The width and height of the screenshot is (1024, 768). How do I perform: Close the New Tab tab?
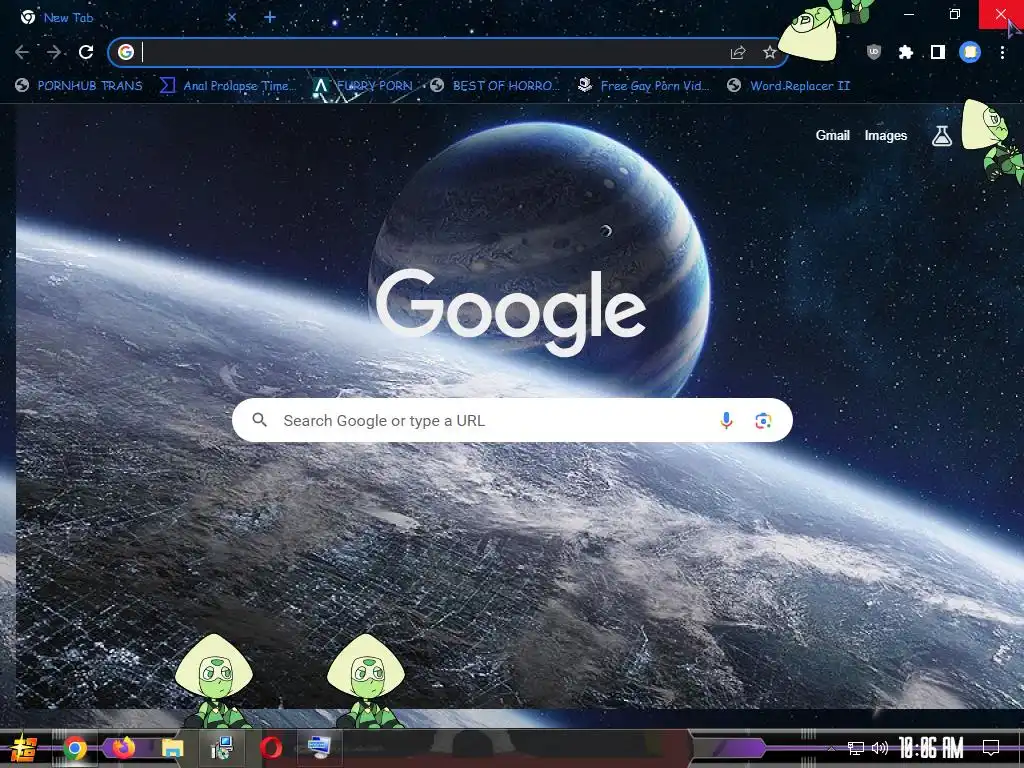pyautogui.click(x=232, y=18)
